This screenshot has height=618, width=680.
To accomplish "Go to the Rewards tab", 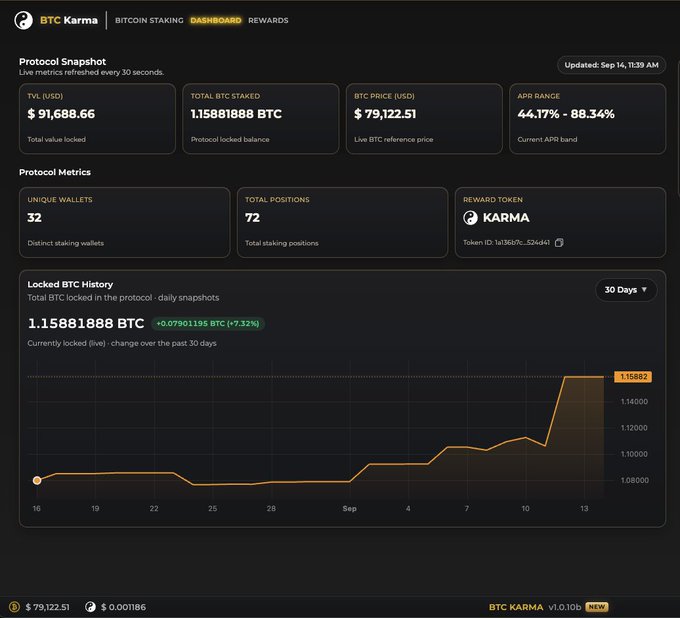I will click(x=268, y=20).
